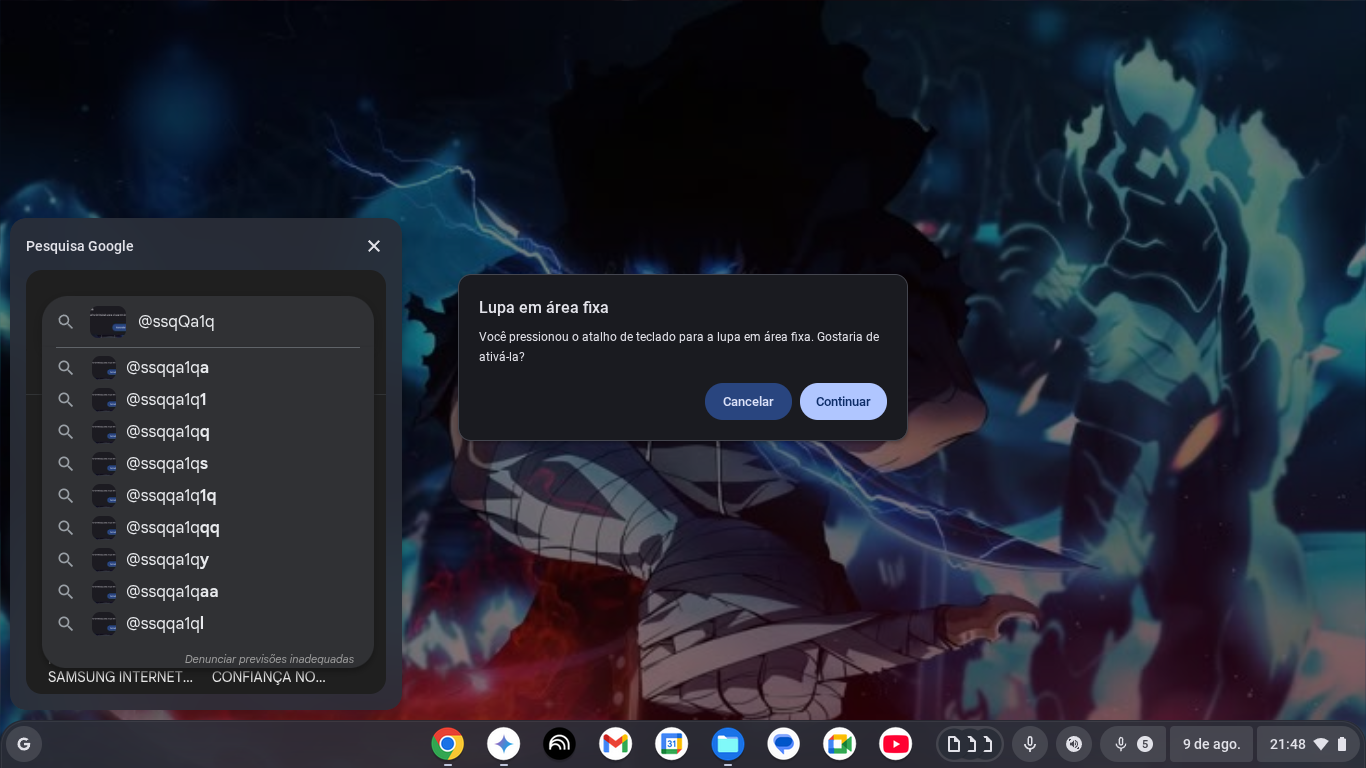Select suggestion @ssqqa1qa
The height and width of the screenshot is (768, 1366).
pyautogui.click(x=208, y=367)
